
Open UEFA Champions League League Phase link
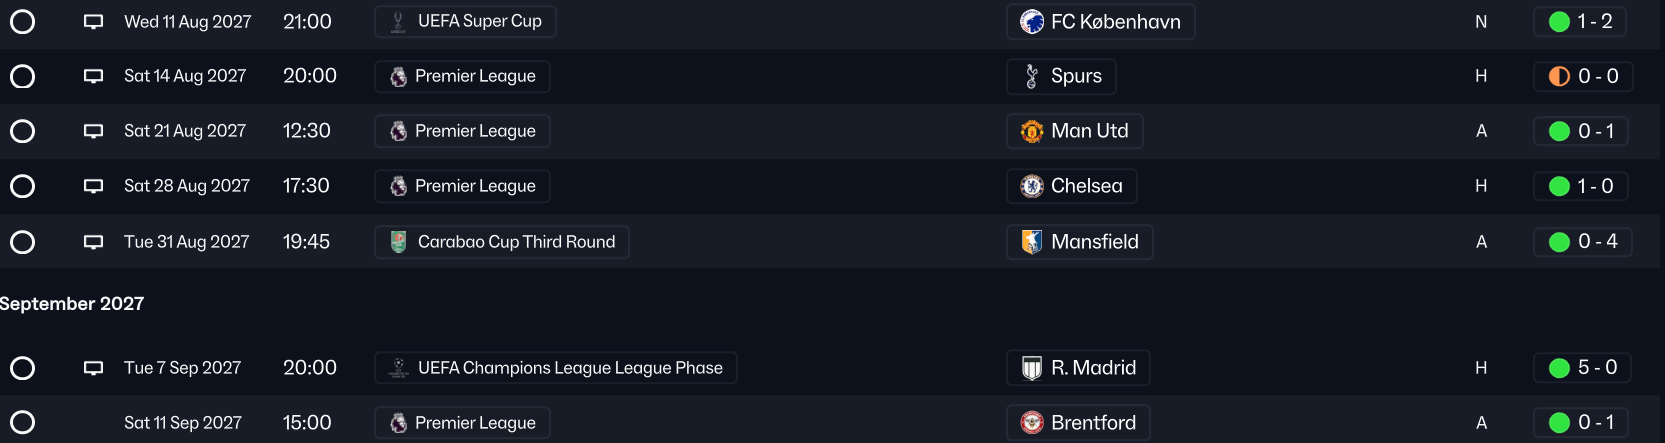coord(556,368)
